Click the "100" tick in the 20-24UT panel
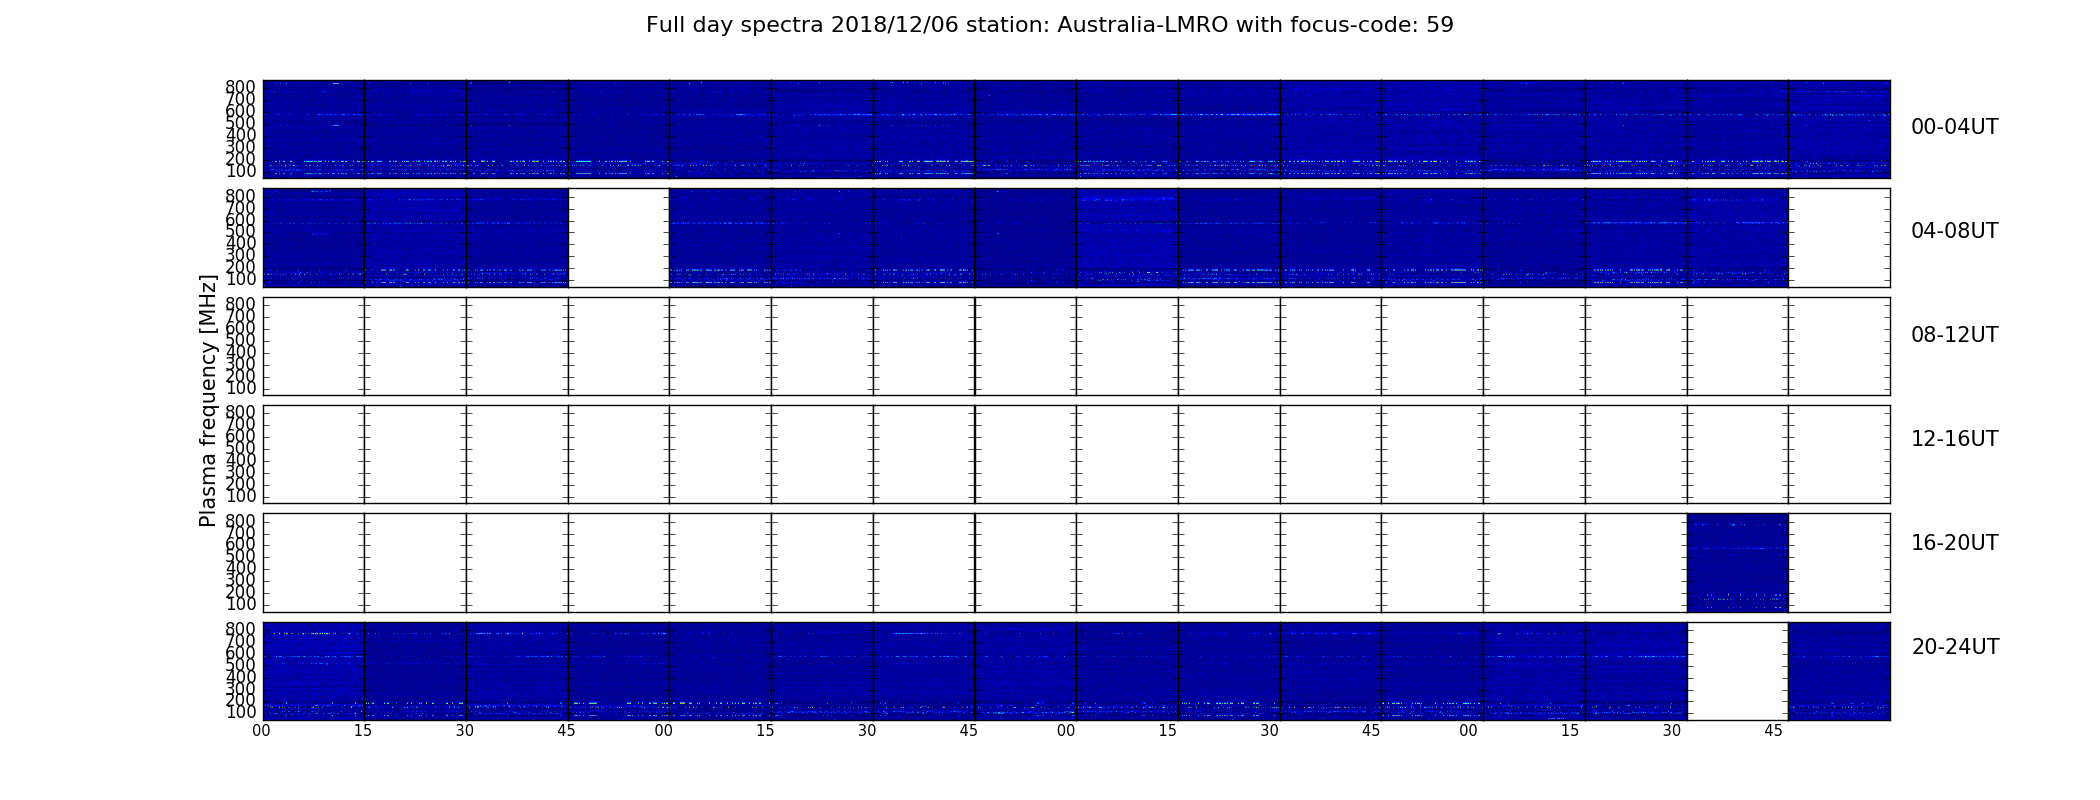 click(x=241, y=713)
